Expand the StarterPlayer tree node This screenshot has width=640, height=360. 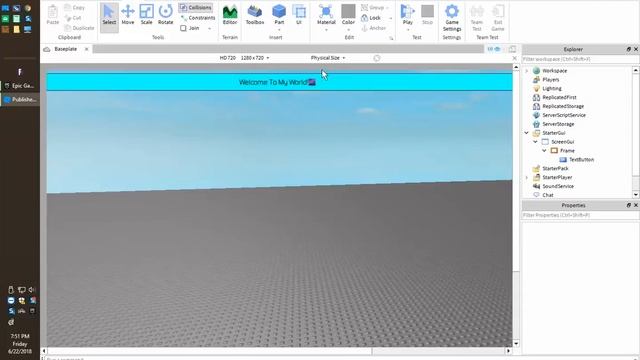pos(527,178)
